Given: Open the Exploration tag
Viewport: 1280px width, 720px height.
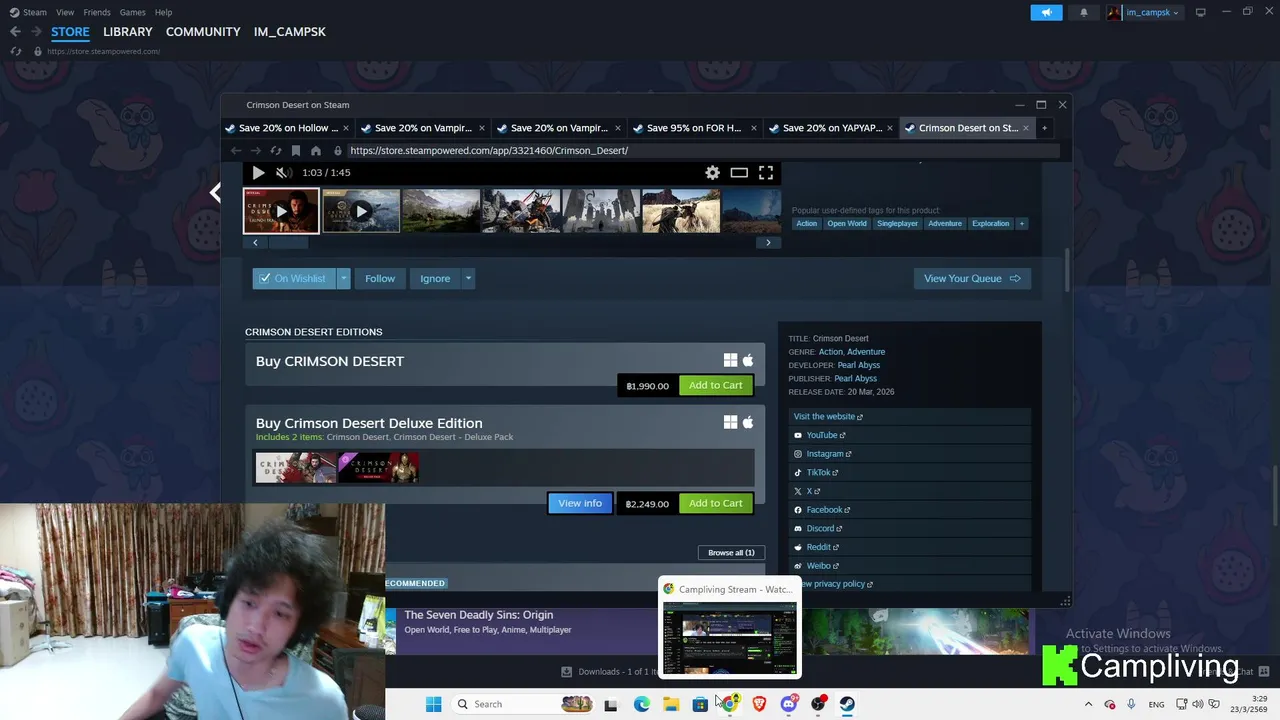Looking at the screenshot, I should pos(991,223).
